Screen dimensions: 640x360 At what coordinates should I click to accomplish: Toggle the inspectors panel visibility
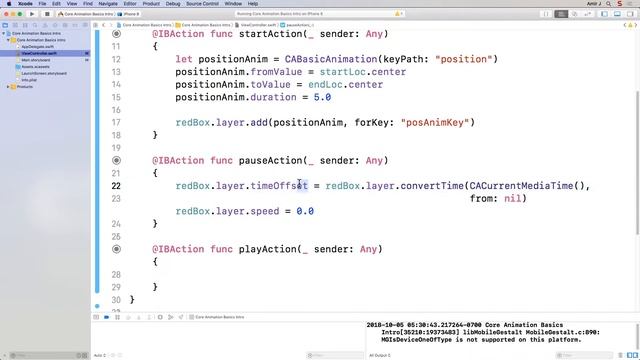pos(630,14)
